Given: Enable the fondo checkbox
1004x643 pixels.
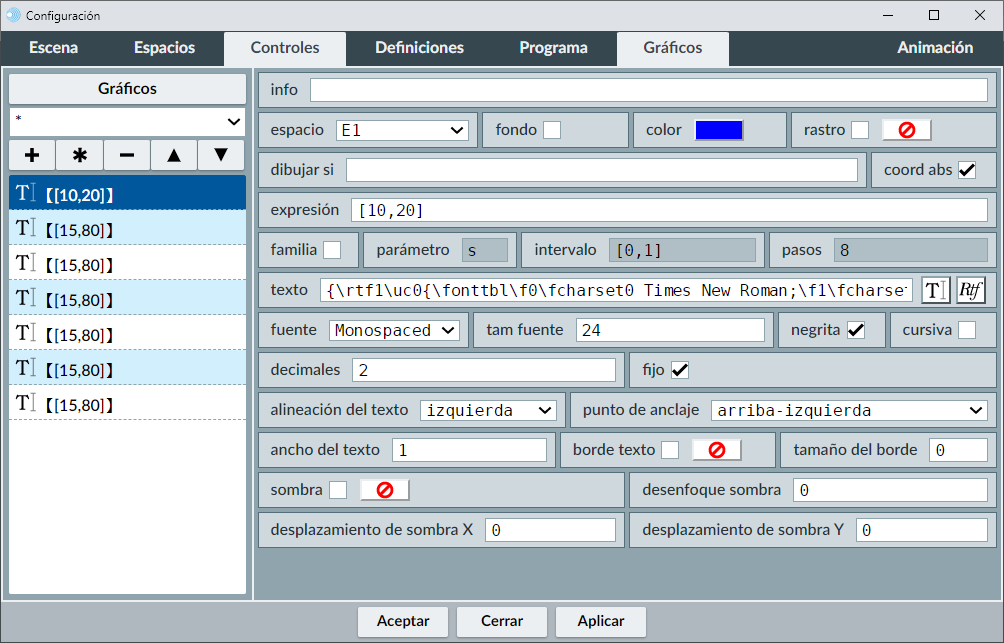Looking at the screenshot, I should click(x=551, y=130).
